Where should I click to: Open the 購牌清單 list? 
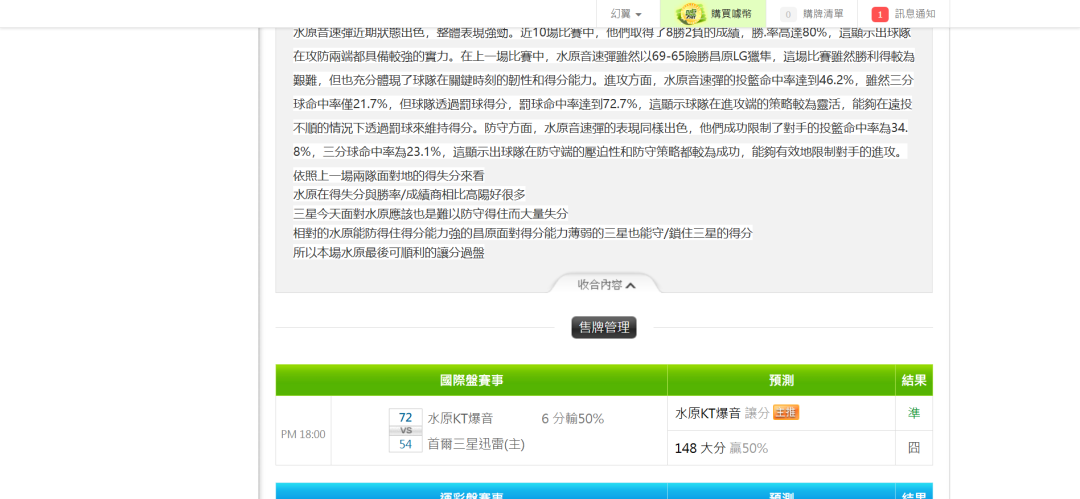point(822,14)
